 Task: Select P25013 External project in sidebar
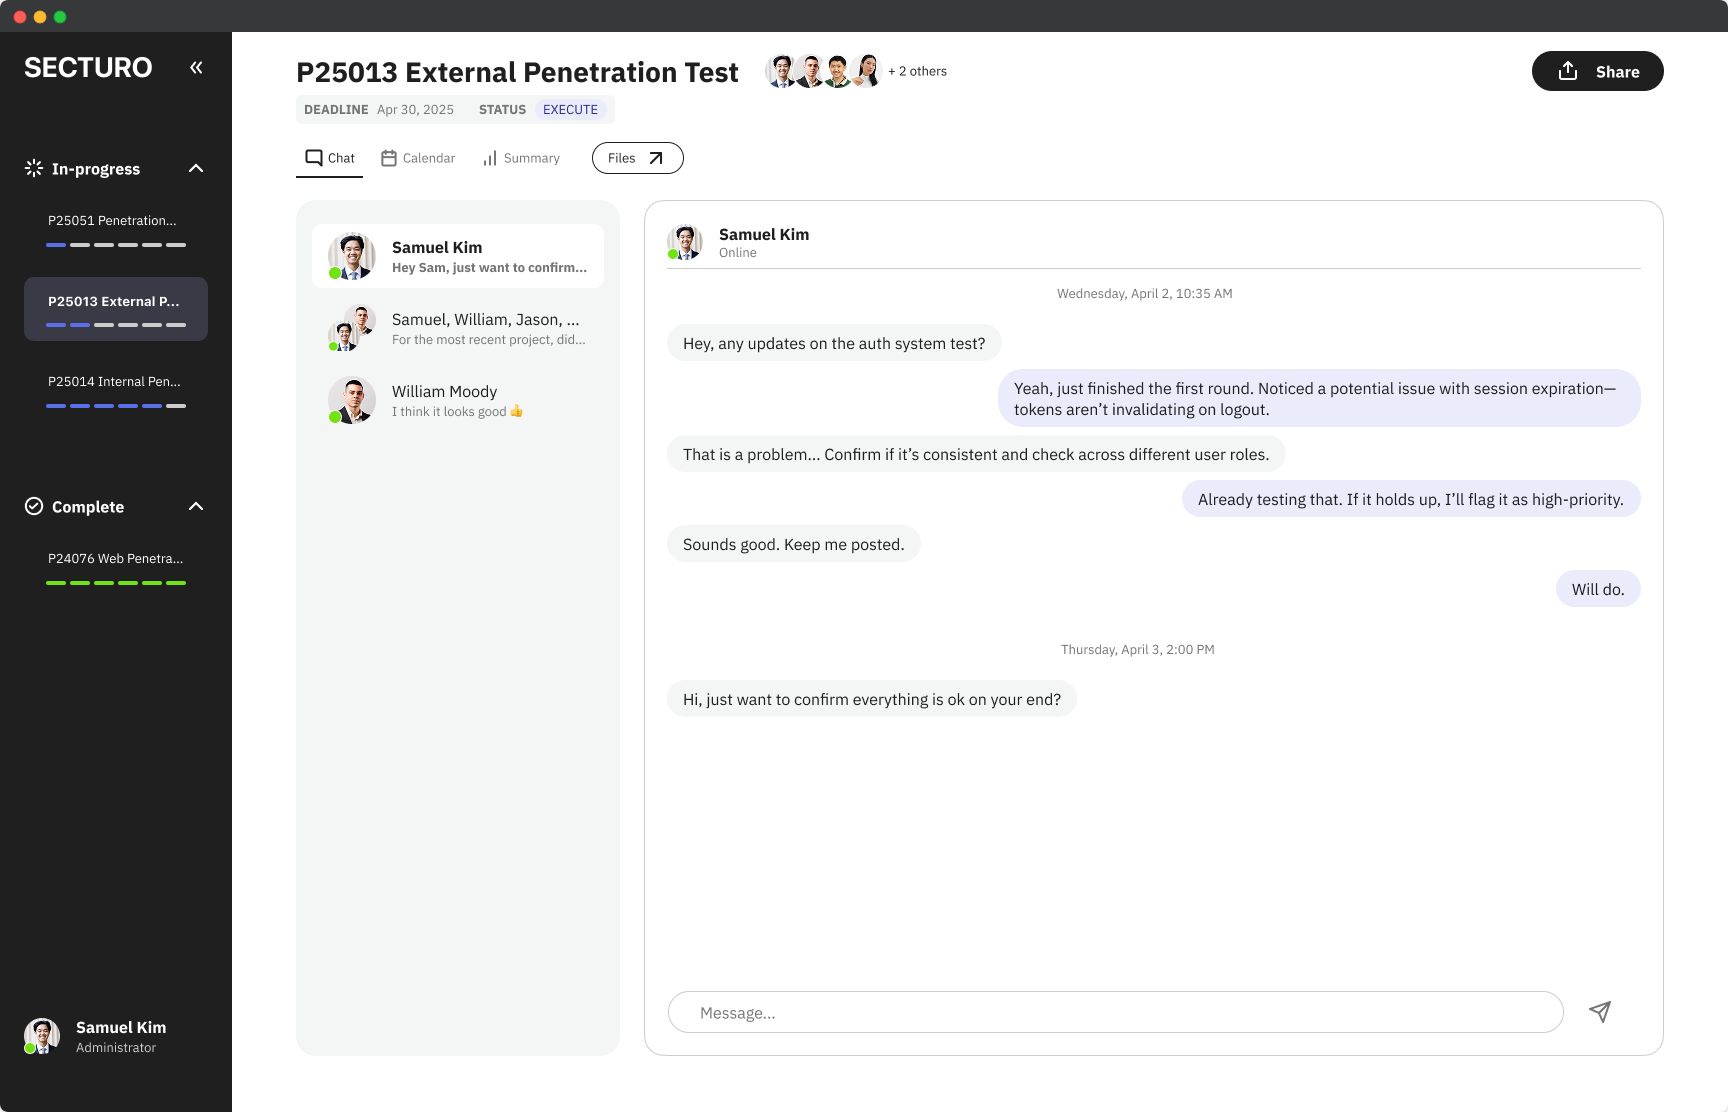coord(116,309)
